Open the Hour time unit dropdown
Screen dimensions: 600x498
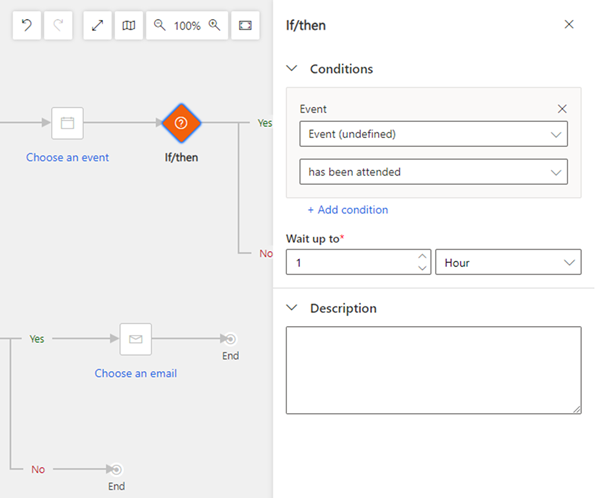tap(508, 263)
